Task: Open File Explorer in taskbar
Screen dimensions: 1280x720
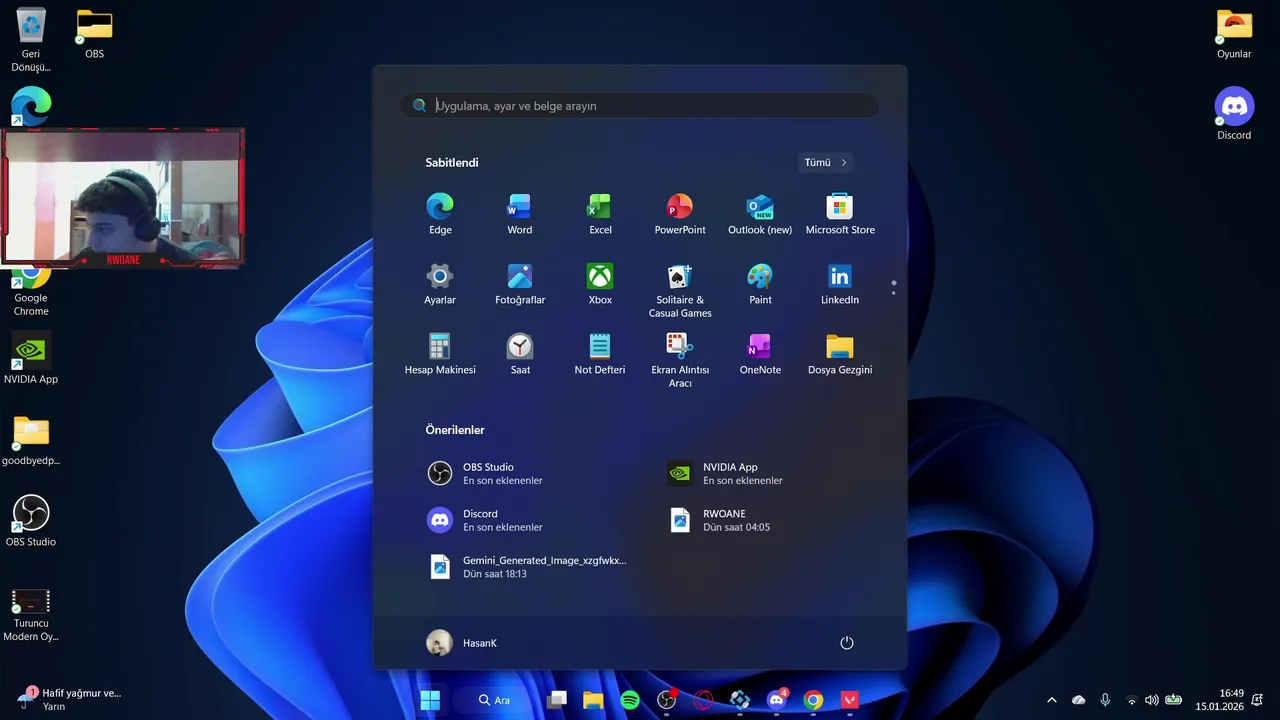Action: click(593, 700)
